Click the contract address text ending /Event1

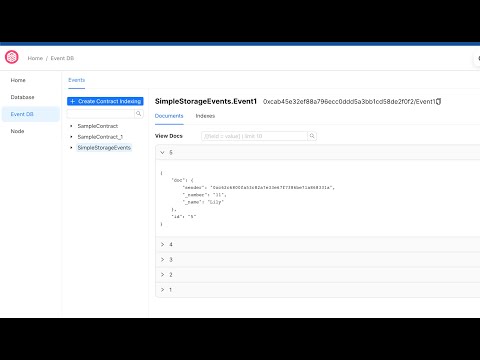pyautogui.click(x=349, y=102)
